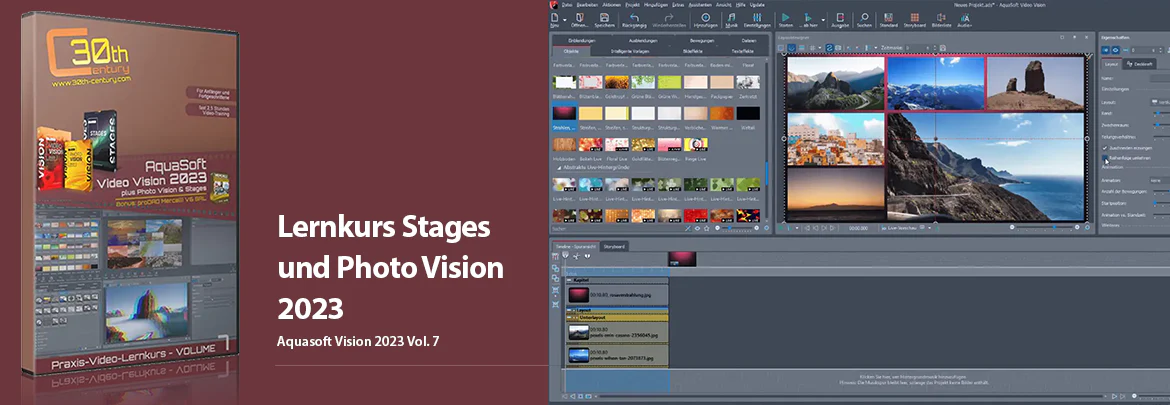Screen dimensions: 1170x405
Task: Play from here with the ab hier icon
Action: click(x=808, y=19)
